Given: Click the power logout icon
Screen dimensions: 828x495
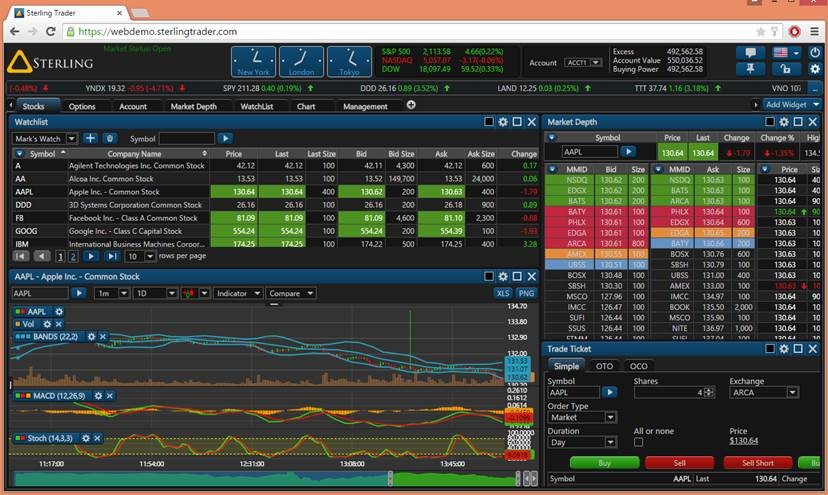Looking at the screenshot, I should [815, 53].
